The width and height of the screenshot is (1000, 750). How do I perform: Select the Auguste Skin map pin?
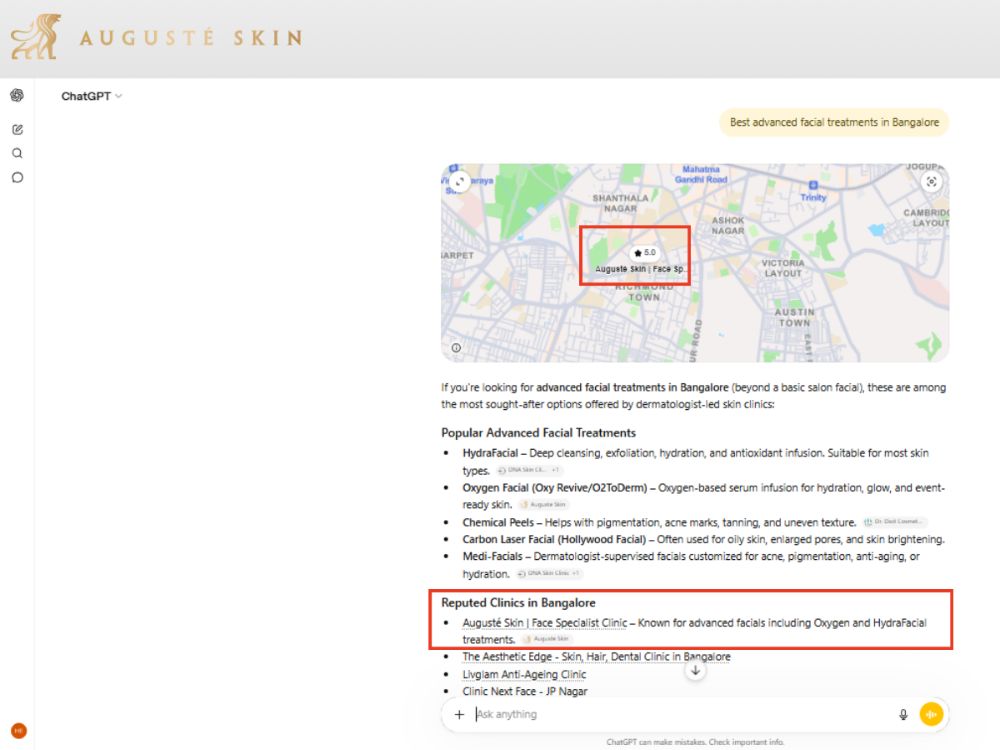640,261
